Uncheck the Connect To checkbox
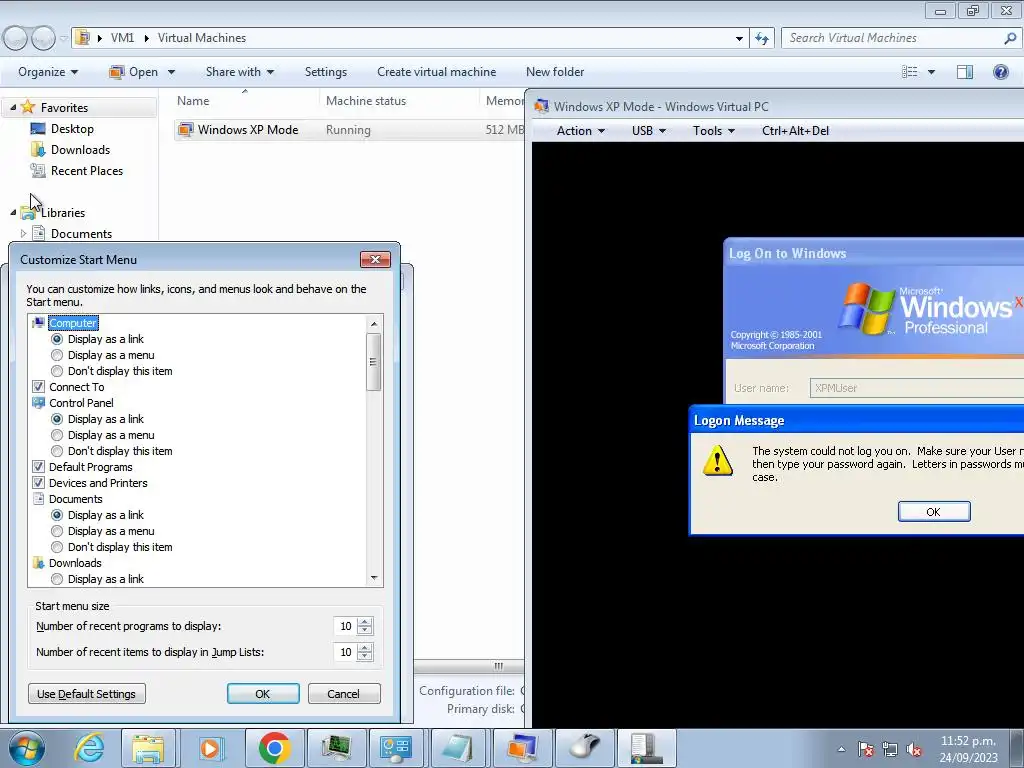 click(x=39, y=387)
